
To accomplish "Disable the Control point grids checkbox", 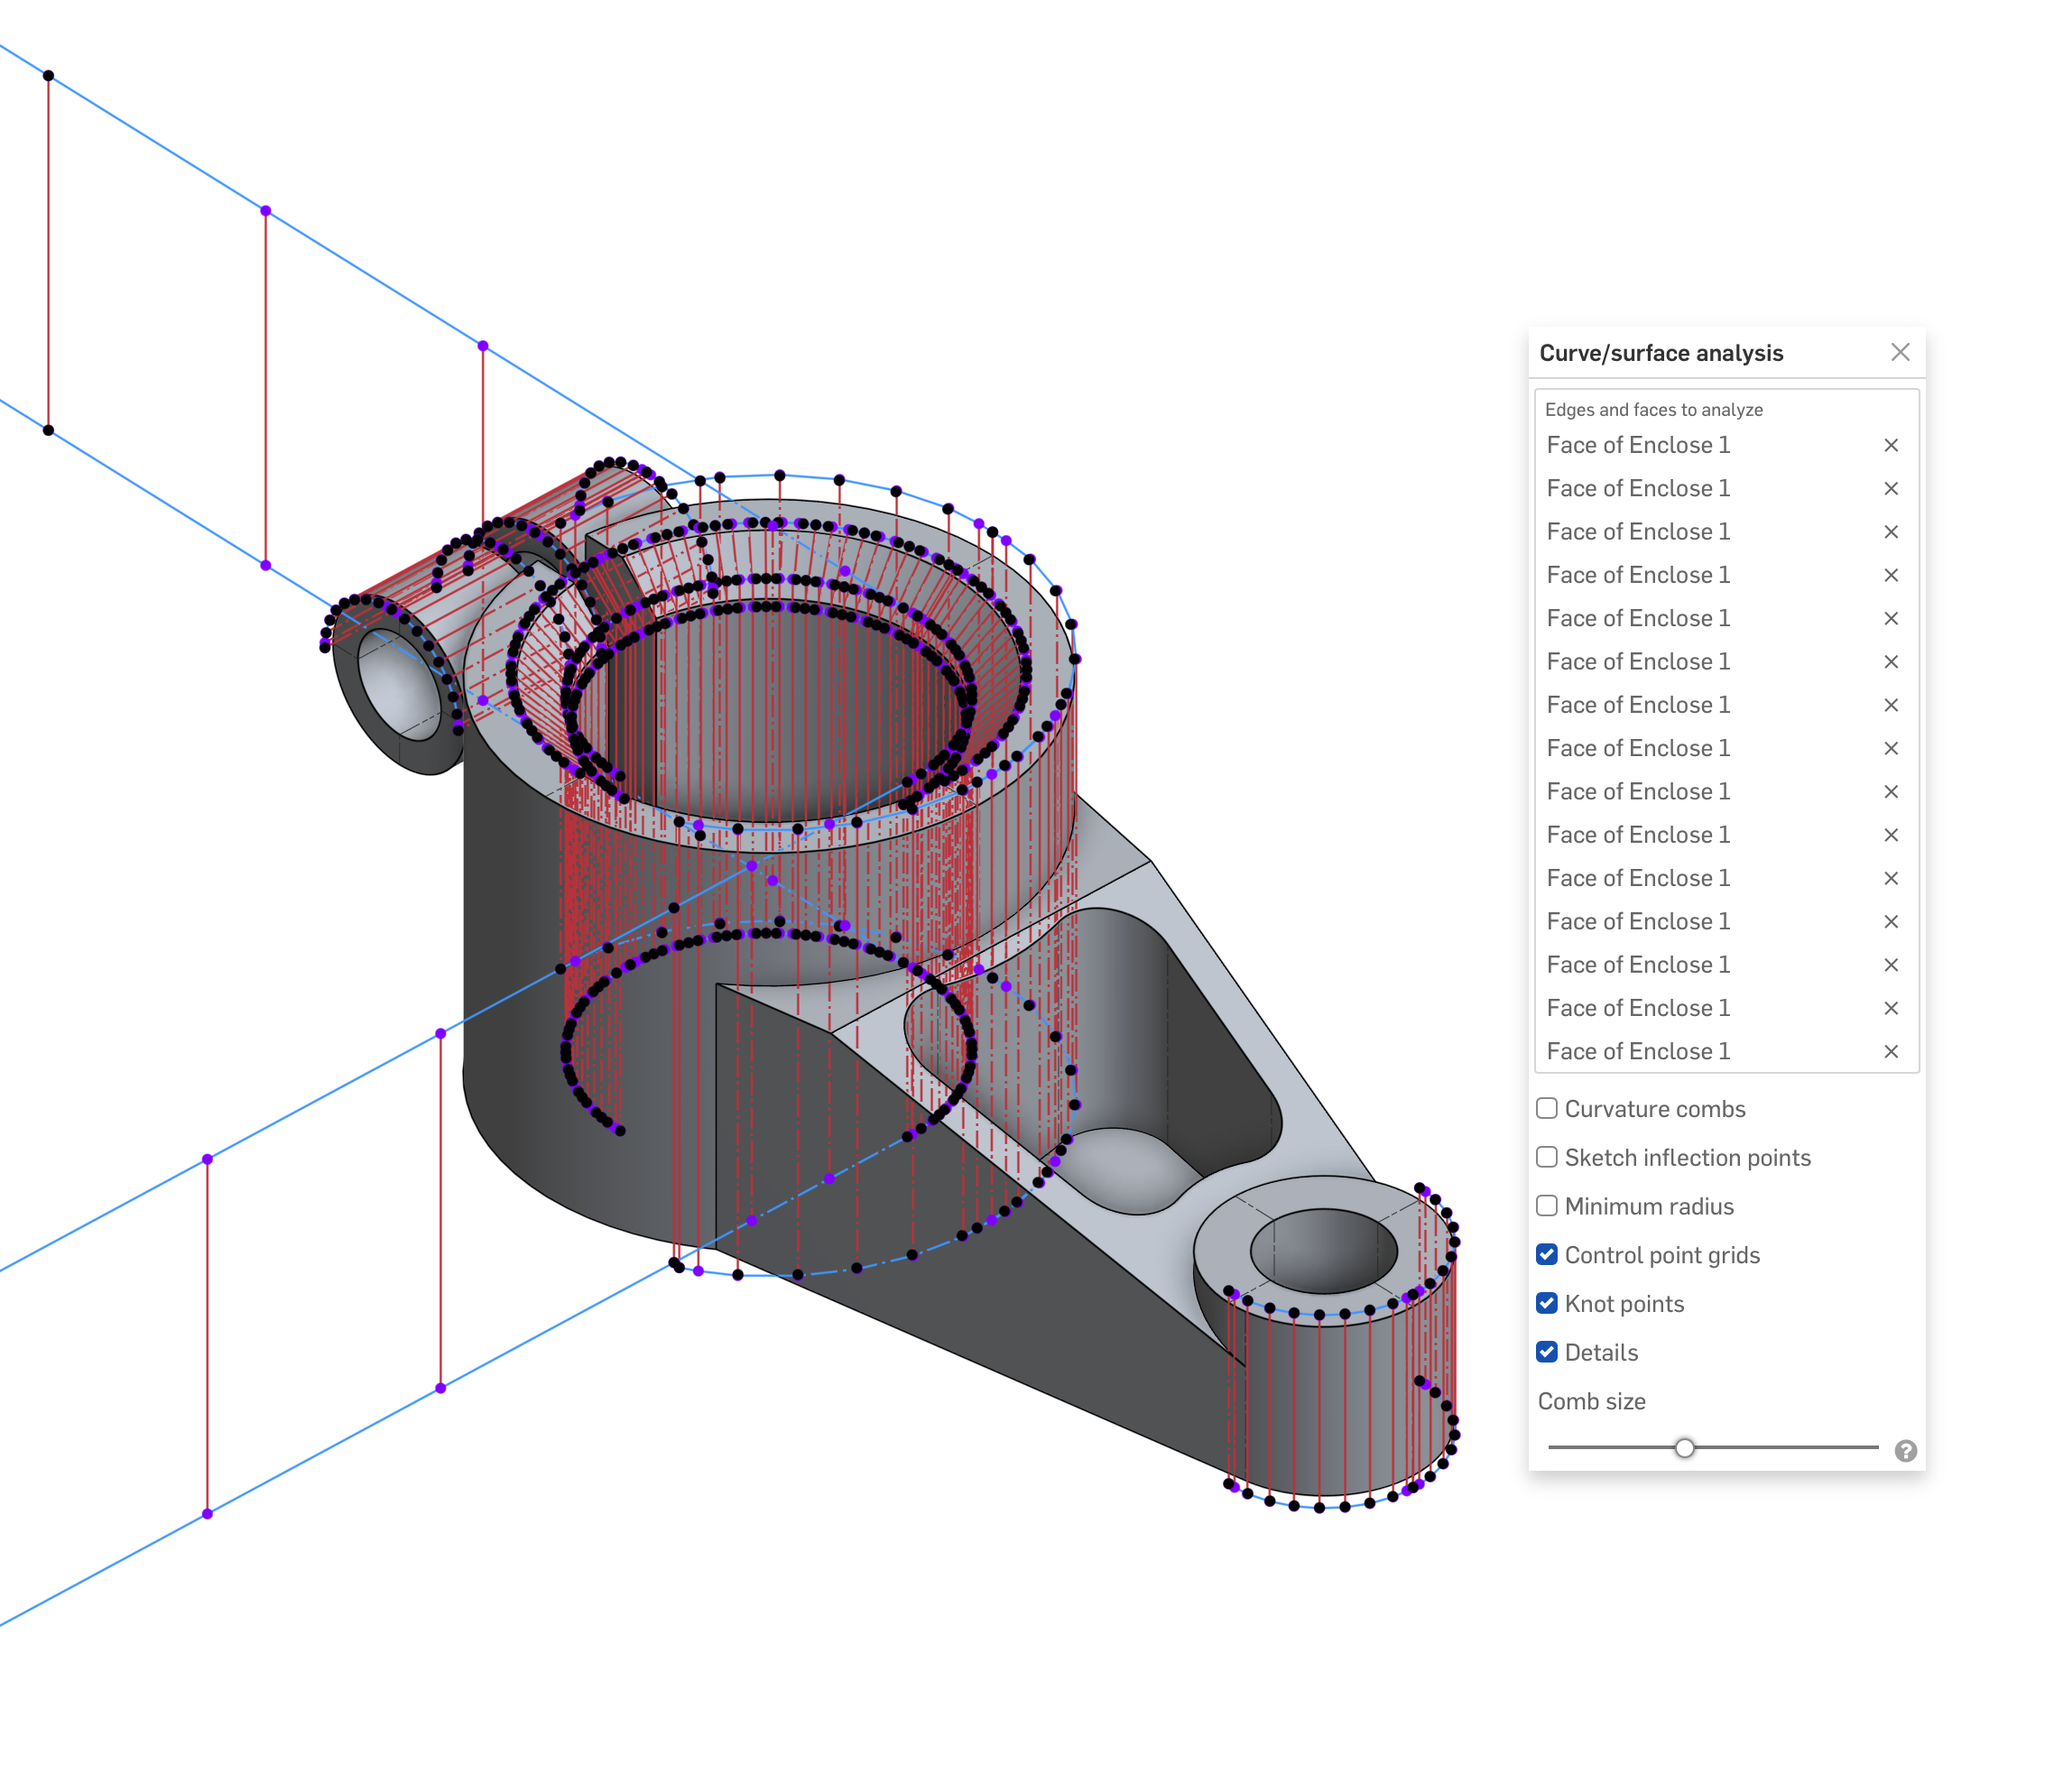I will (x=1546, y=1254).
